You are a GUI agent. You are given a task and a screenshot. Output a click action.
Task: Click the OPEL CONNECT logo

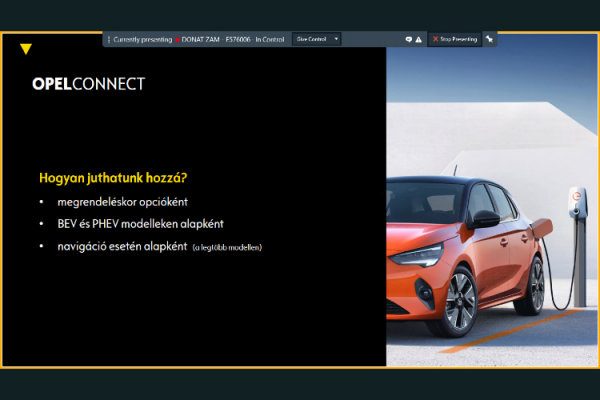coord(88,84)
